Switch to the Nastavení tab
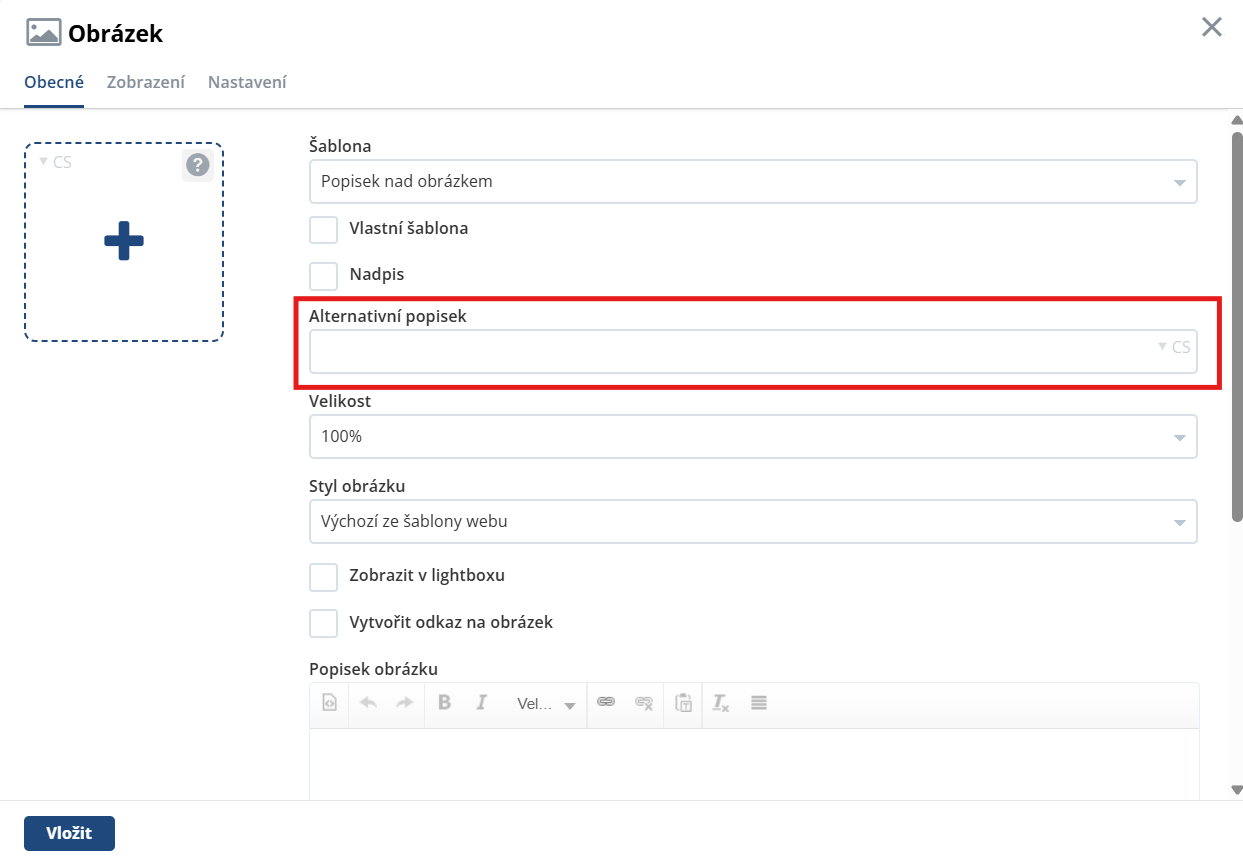This screenshot has height=862, width=1243. 247,83
